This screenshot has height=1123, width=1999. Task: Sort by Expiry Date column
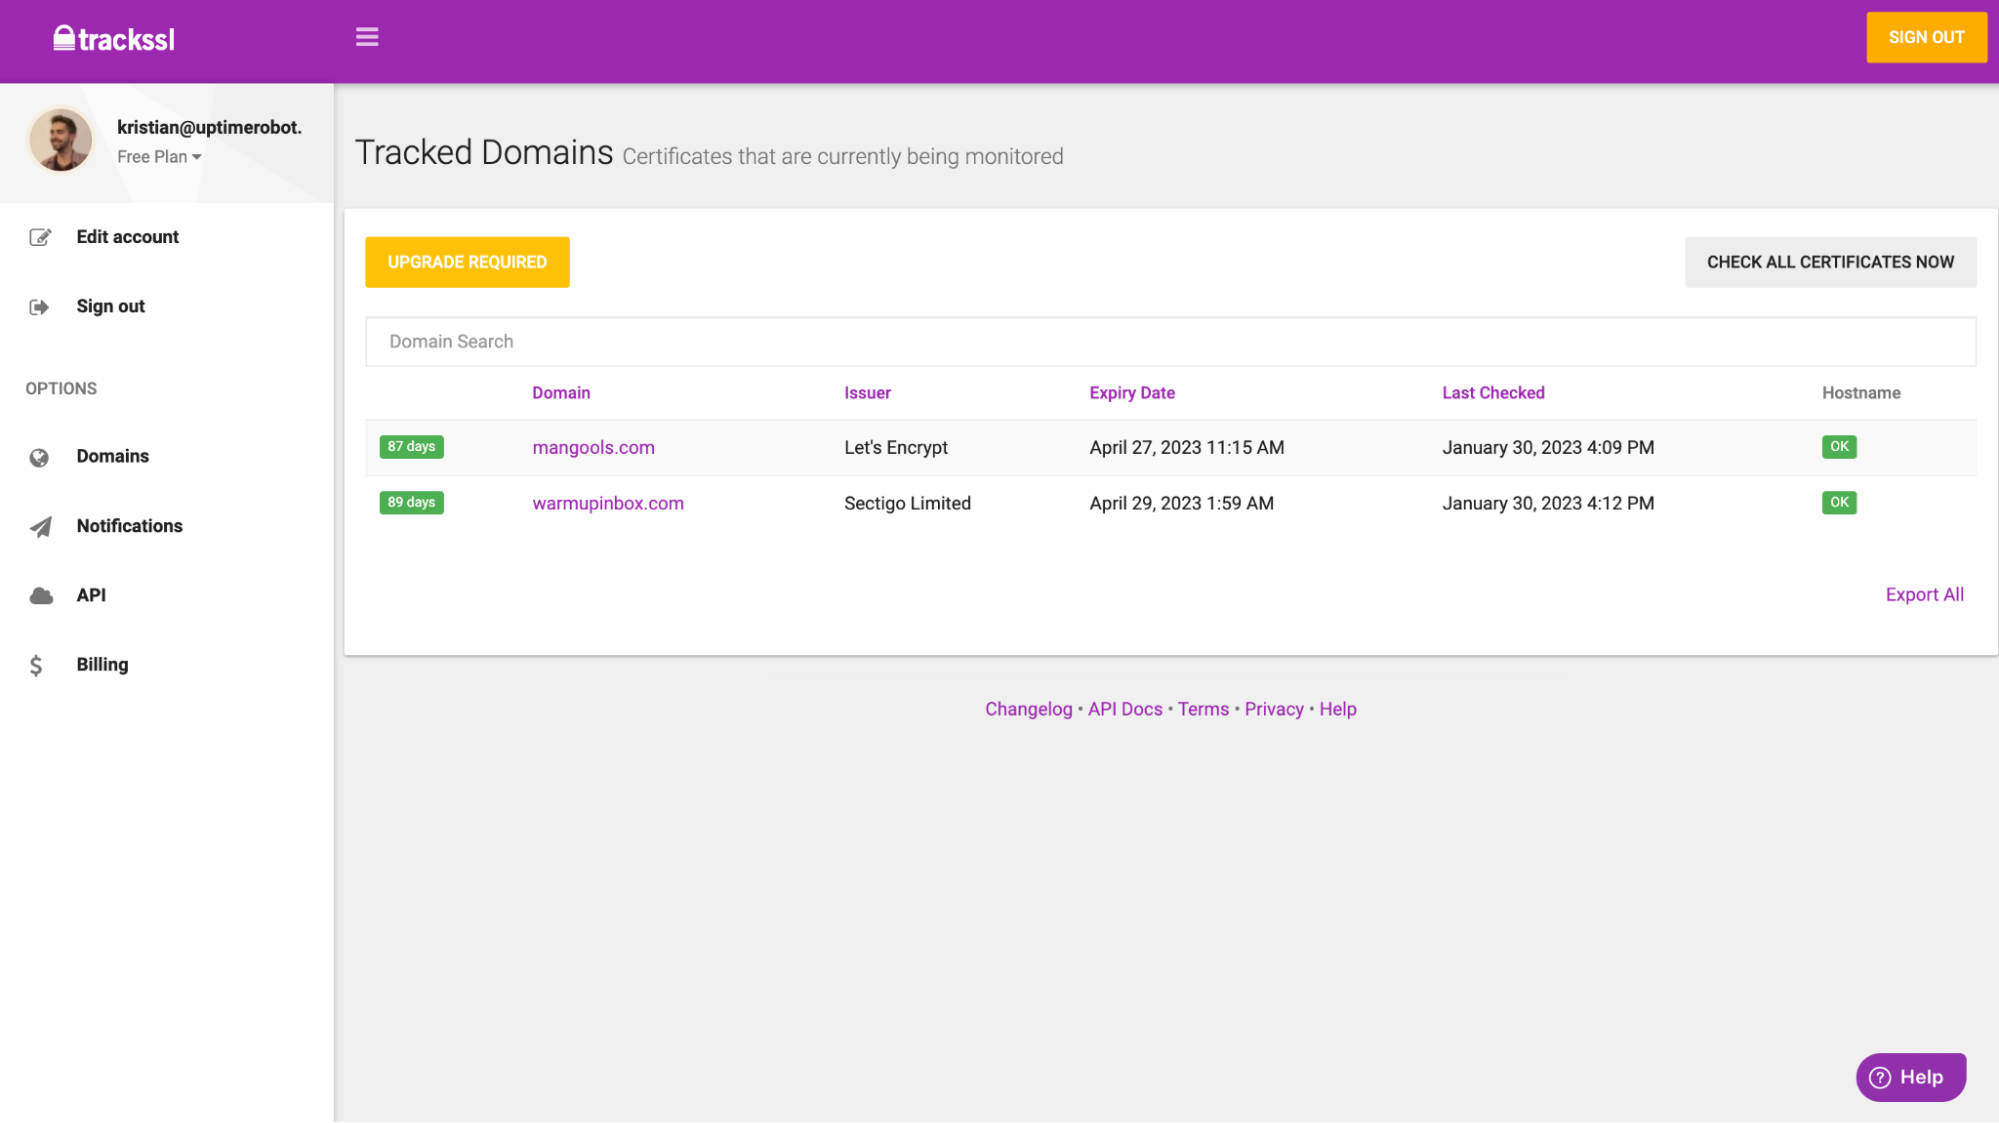(1132, 393)
